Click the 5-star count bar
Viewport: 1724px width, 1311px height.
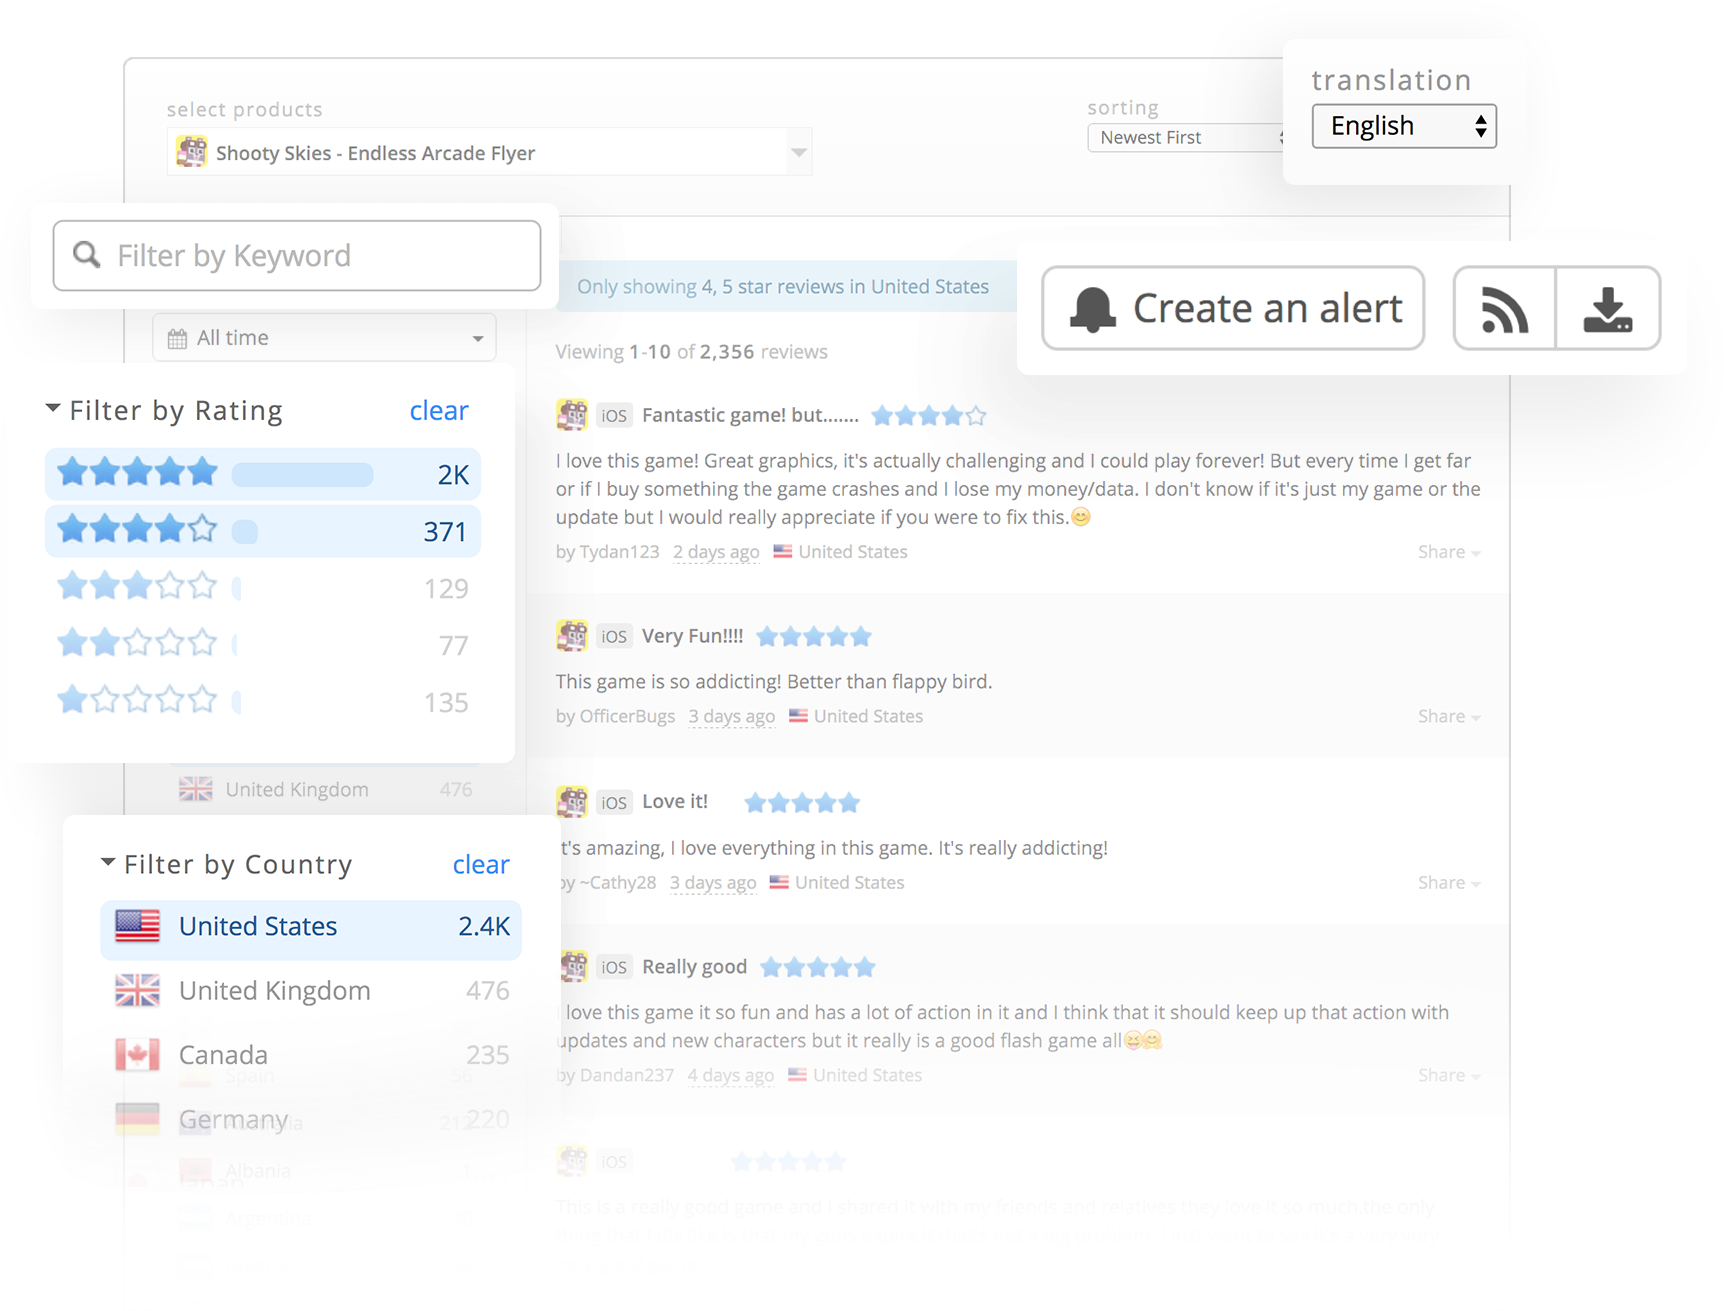[302, 474]
